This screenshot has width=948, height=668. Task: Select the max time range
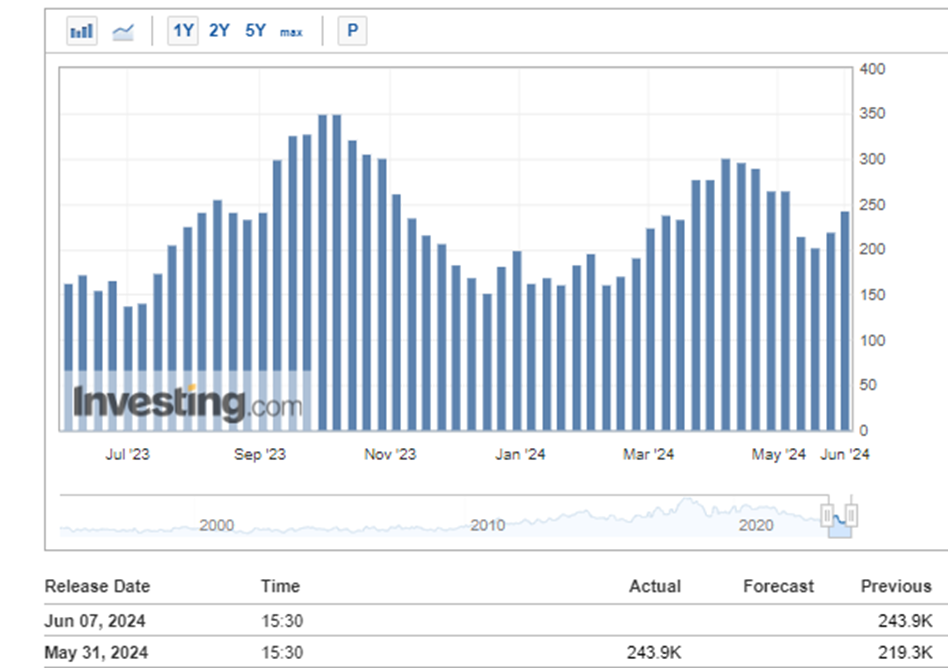tap(291, 32)
